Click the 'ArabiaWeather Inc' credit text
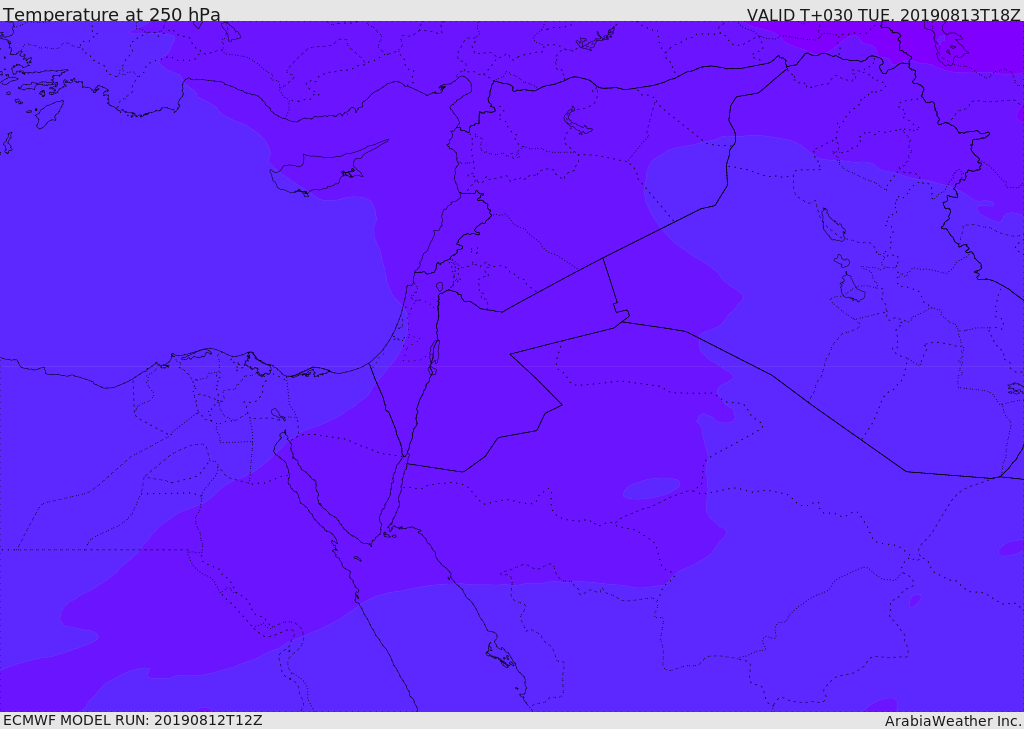This screenshot has width=1024, height=729. point(952,721)
